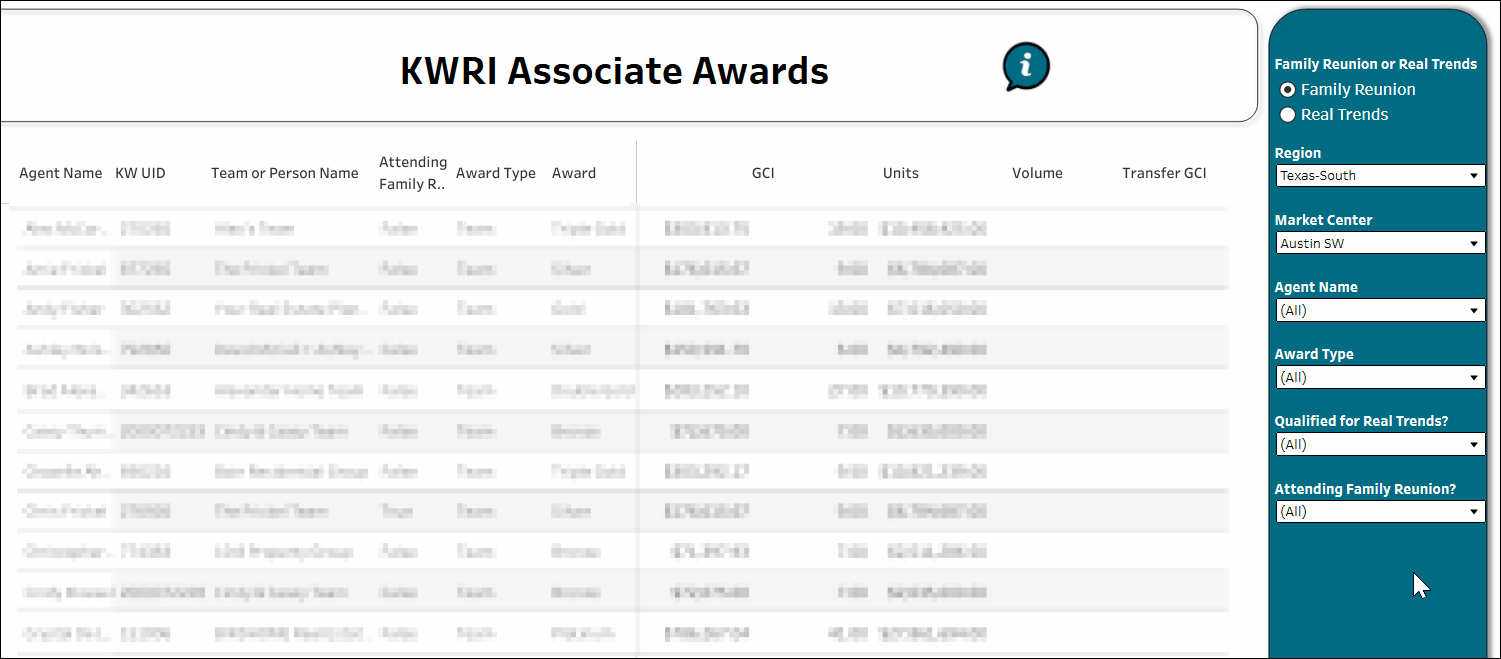Viewport: 1501px width, 659px height.
Task: Click the GCI column header
Action: pyautogui.click(x=763, y=173)
